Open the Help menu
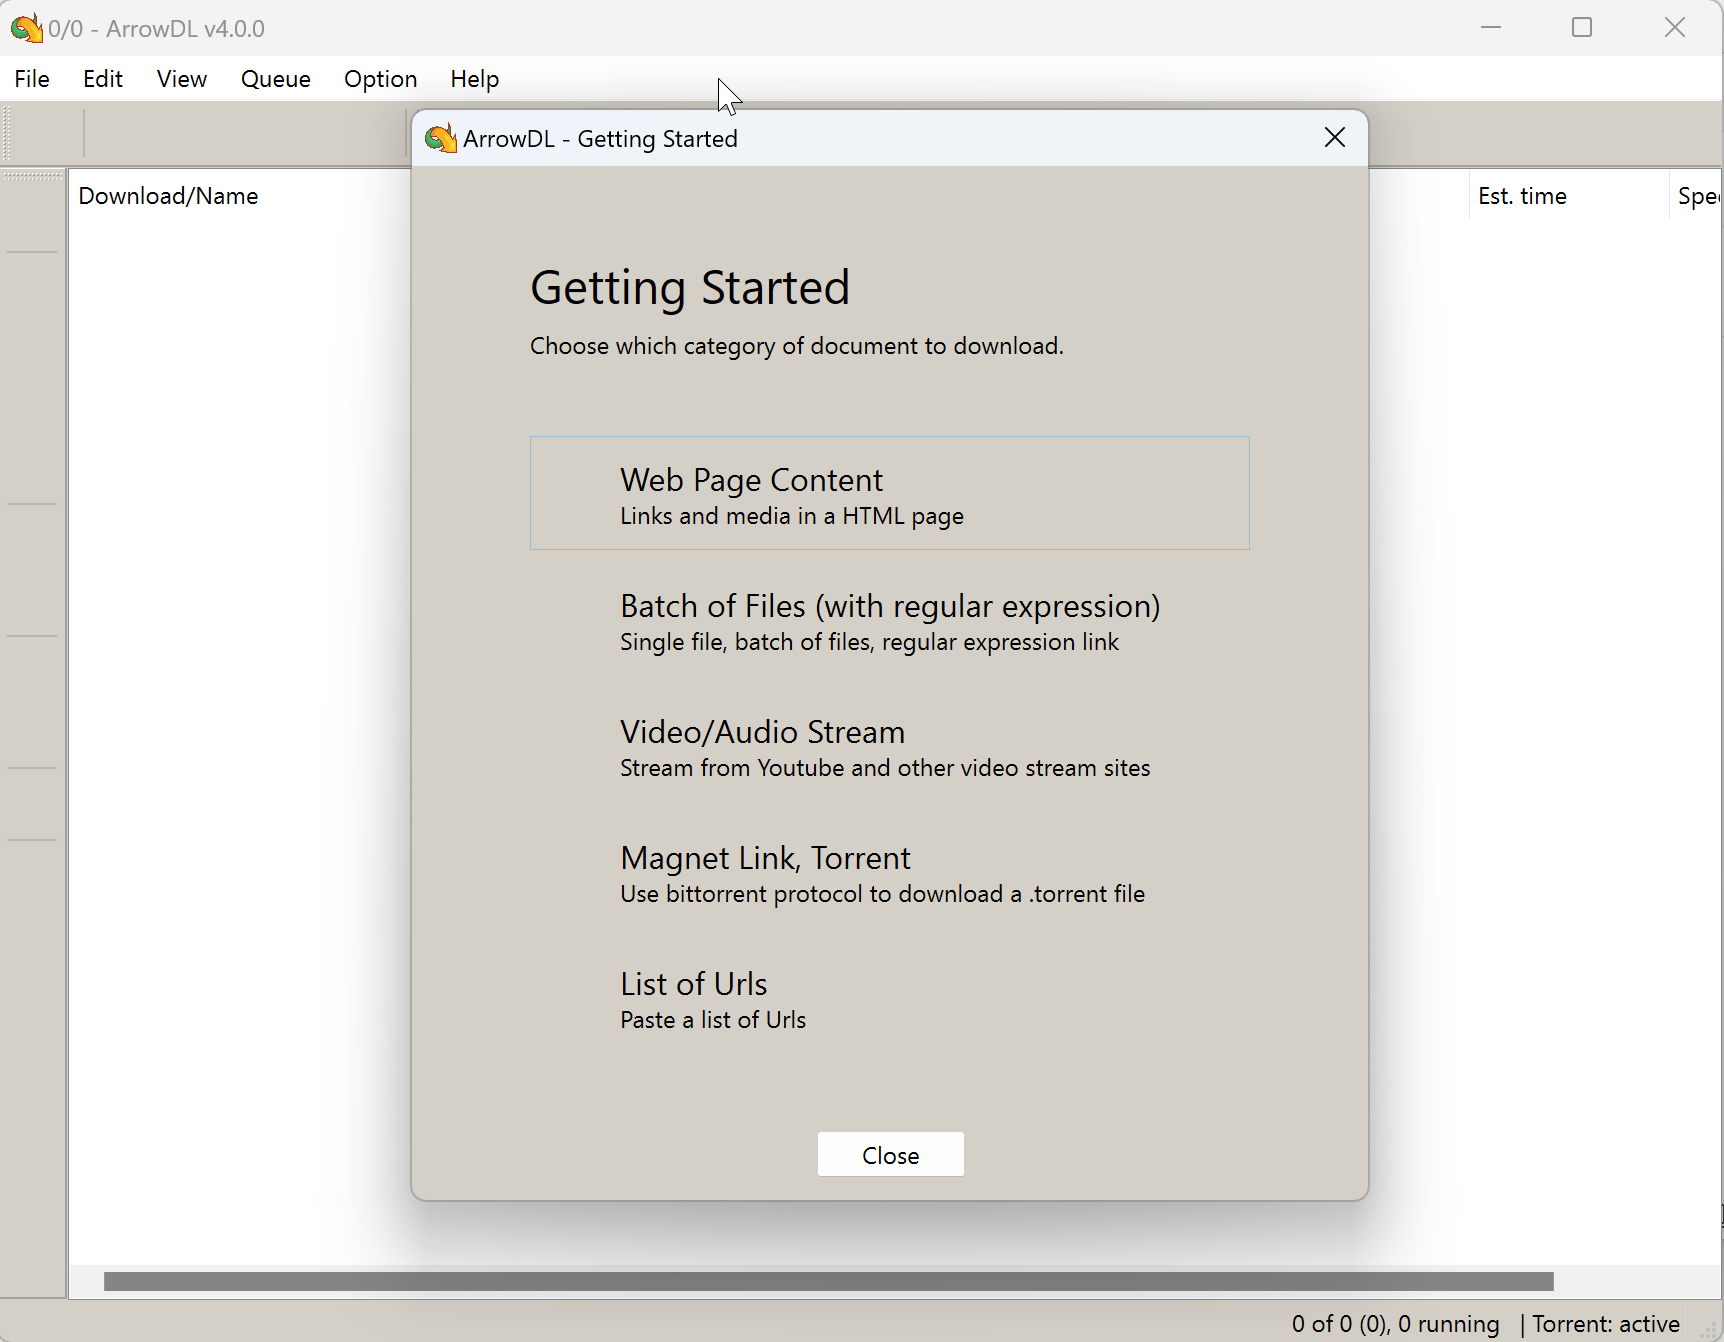This screenshot has width=1724, height=1342. [475, 79]
